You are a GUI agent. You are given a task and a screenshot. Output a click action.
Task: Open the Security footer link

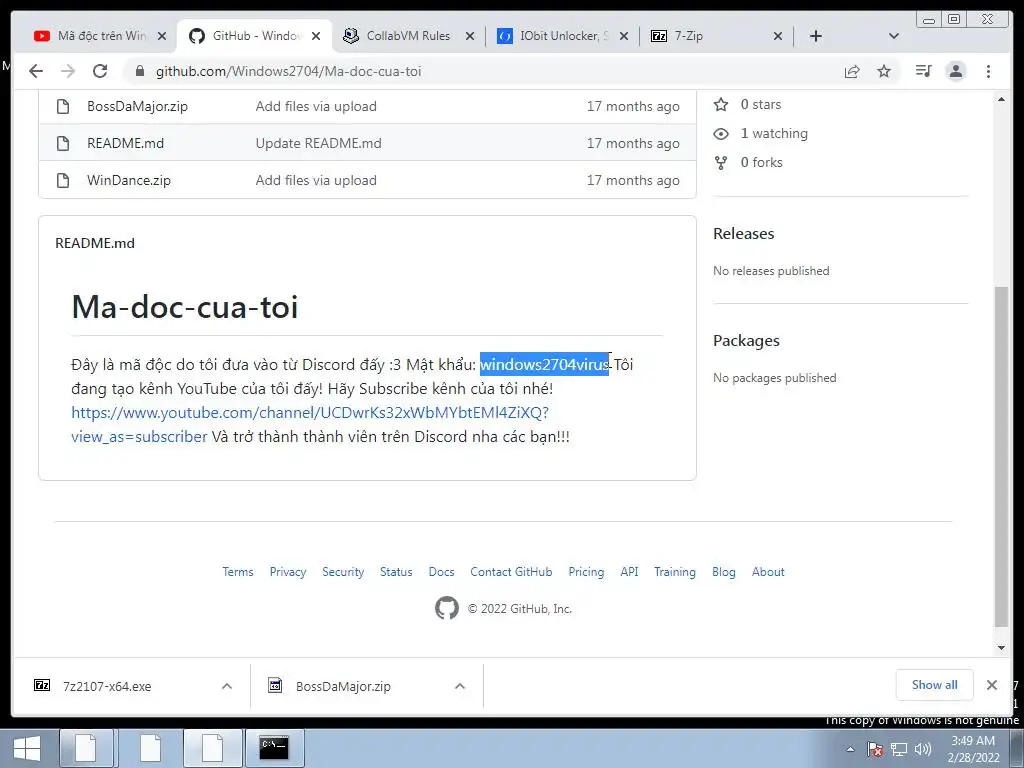[x=343, y=572]
